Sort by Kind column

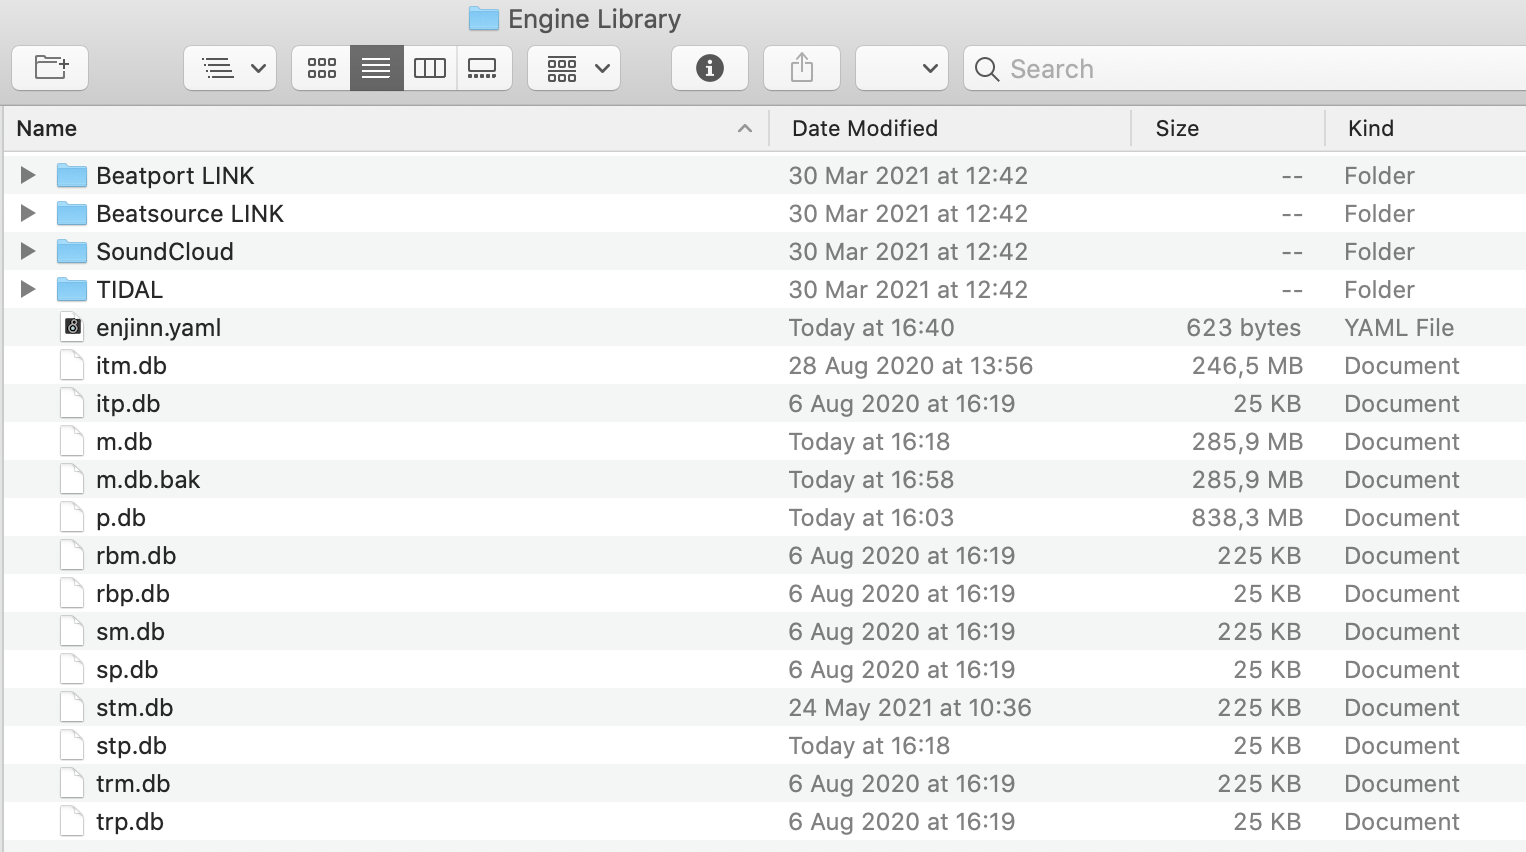tap(1426, 128)
